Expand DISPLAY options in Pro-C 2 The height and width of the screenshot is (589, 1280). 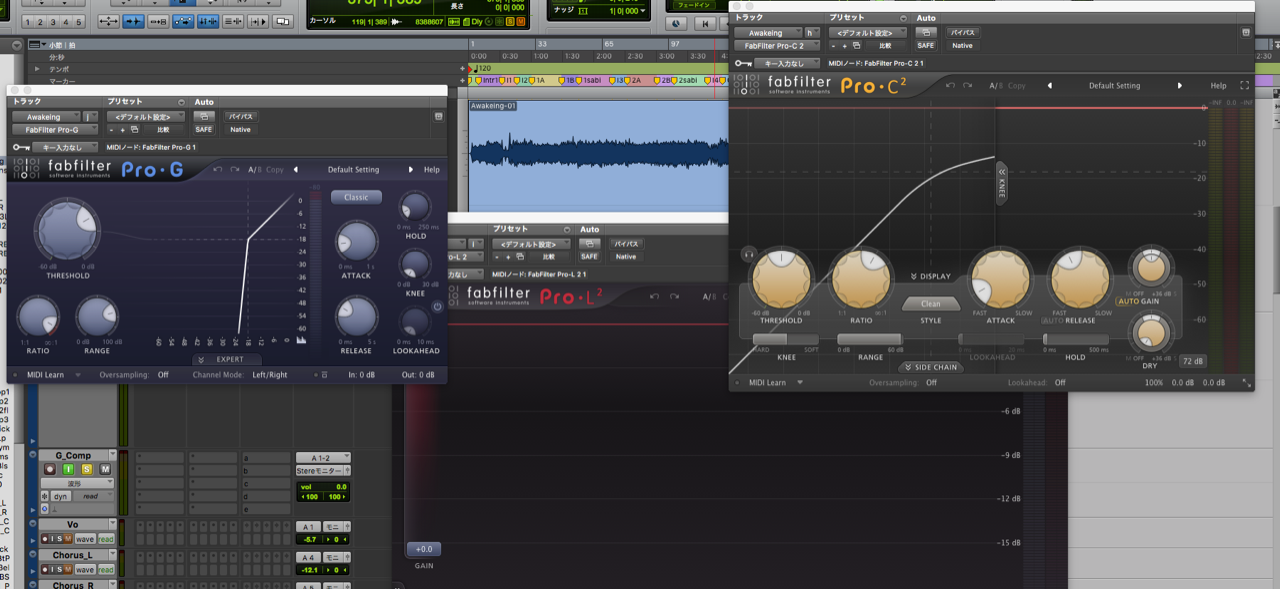tap(931, 276)
